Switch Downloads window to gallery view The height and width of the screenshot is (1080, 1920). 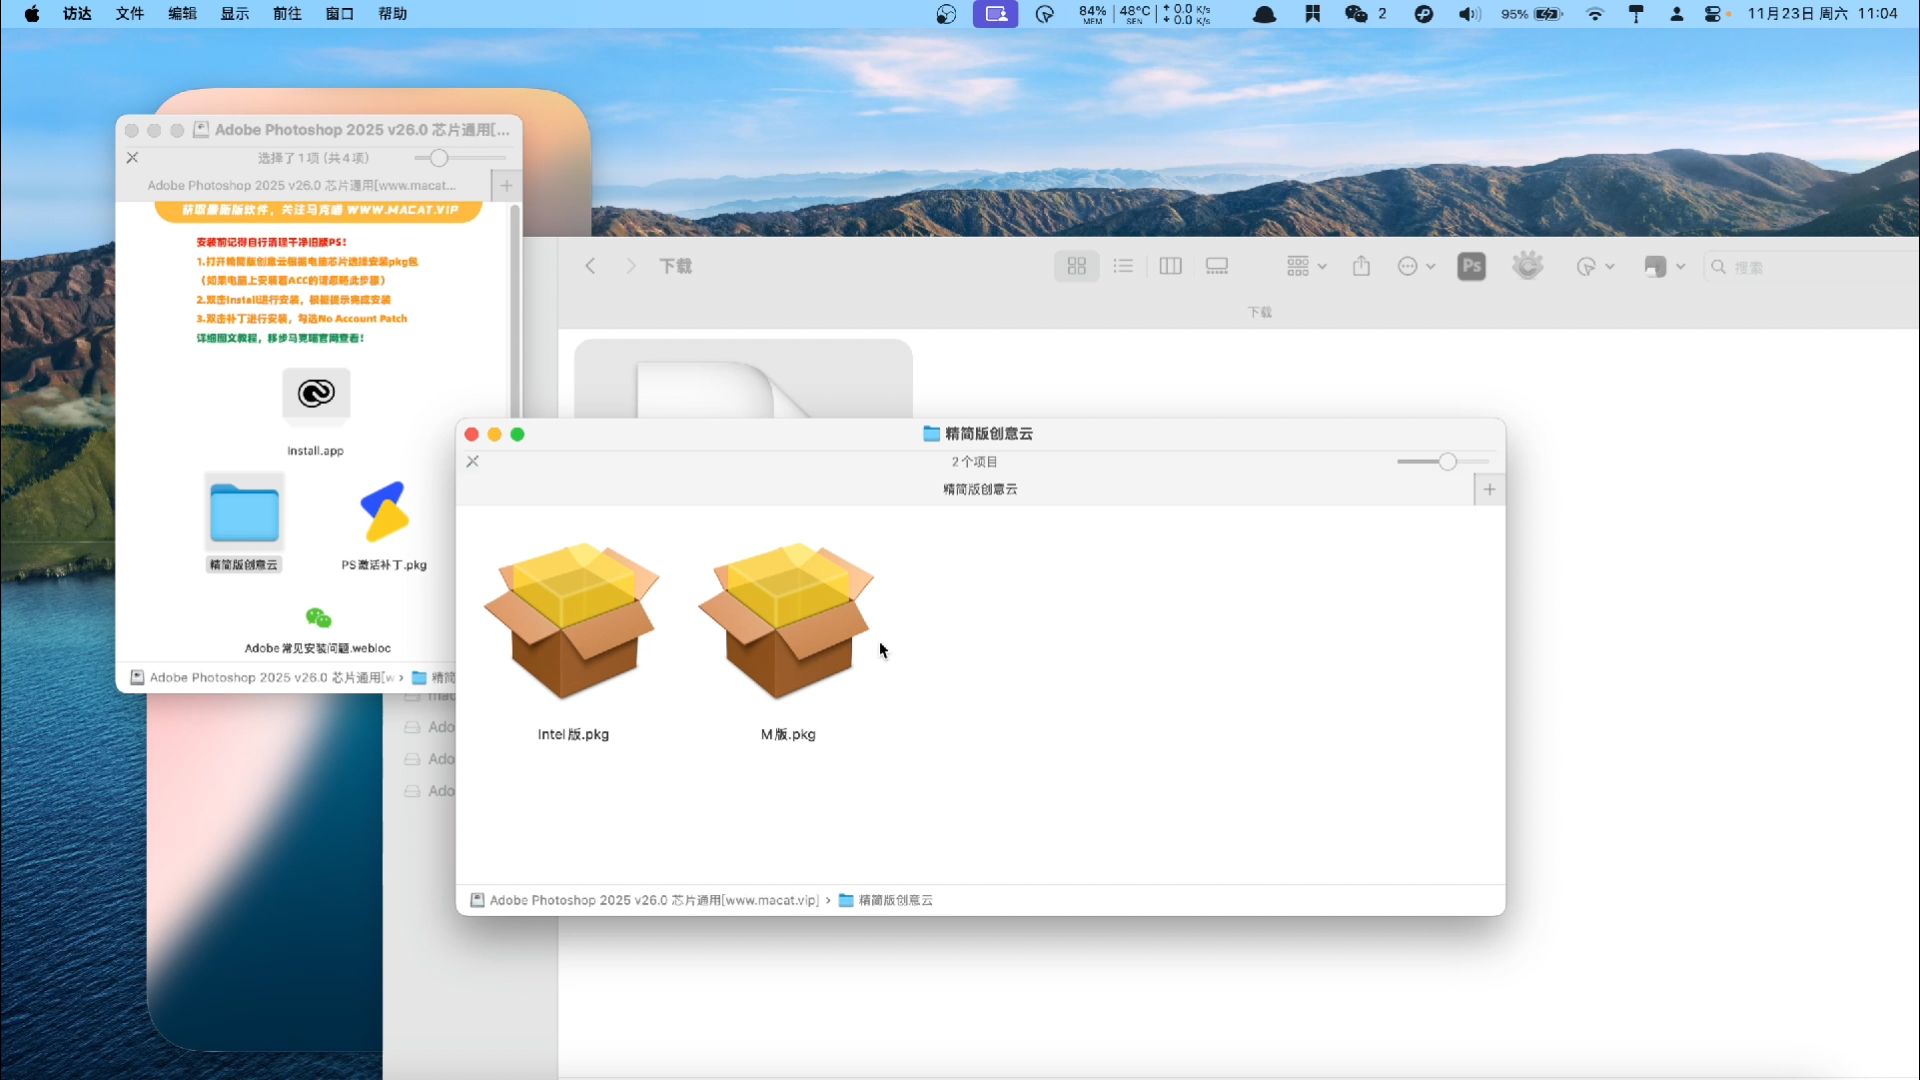pyautogui.click(x=1217, y=266)
